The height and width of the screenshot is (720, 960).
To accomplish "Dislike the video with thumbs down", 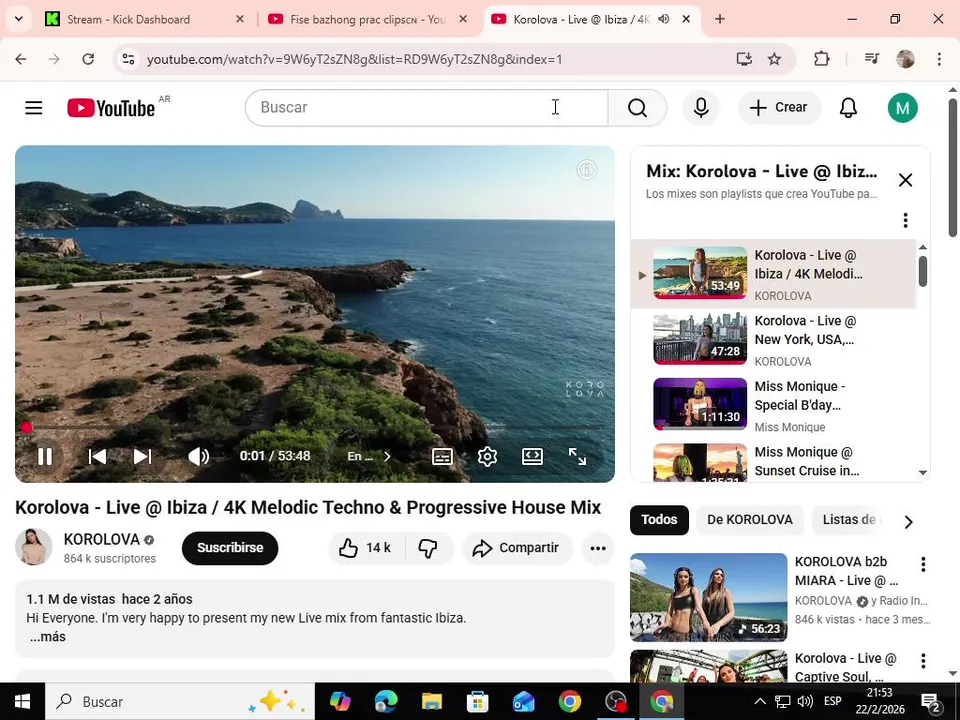I will tap(428, 548).
